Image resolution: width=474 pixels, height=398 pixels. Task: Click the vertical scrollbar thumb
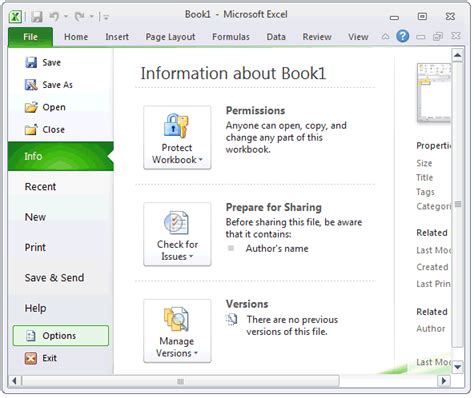pos(458,204)
